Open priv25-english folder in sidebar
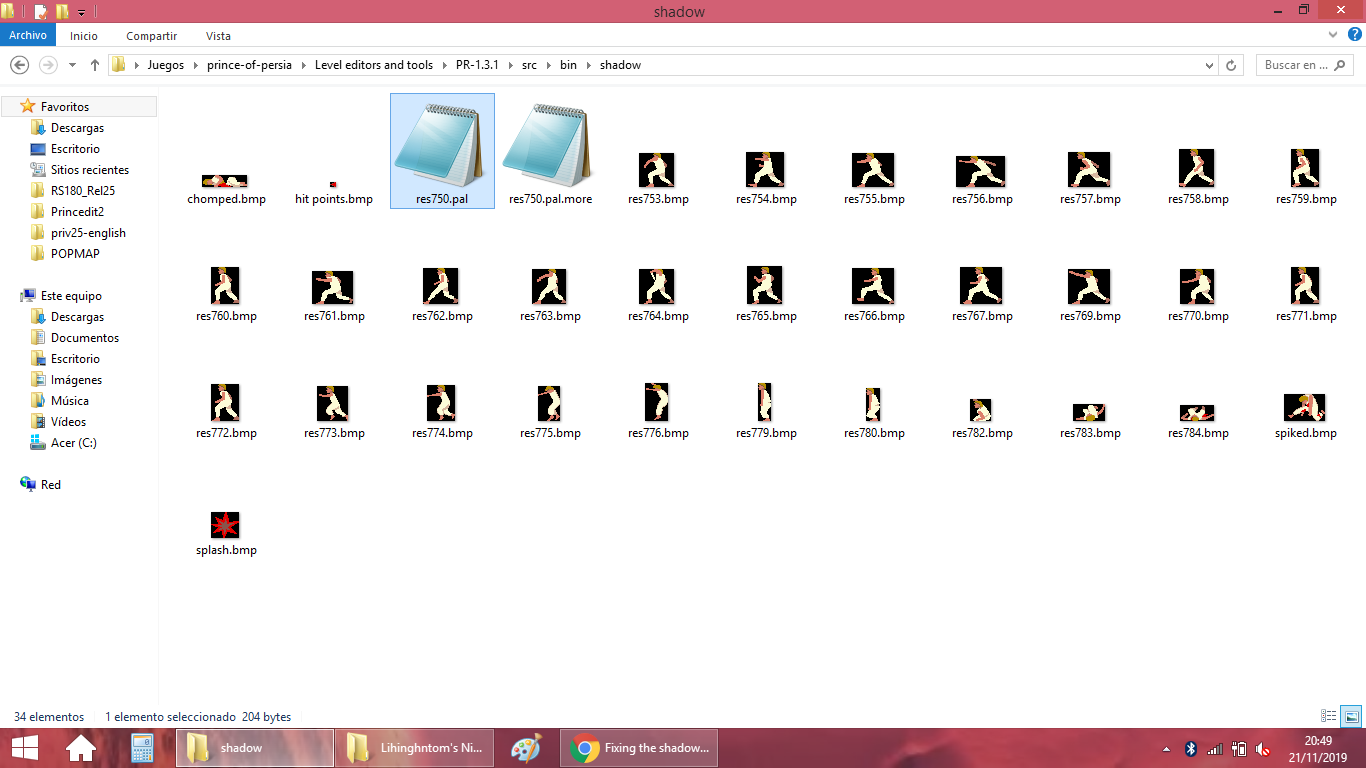Viewport: 1366px width, 768px height. [88, 233]
